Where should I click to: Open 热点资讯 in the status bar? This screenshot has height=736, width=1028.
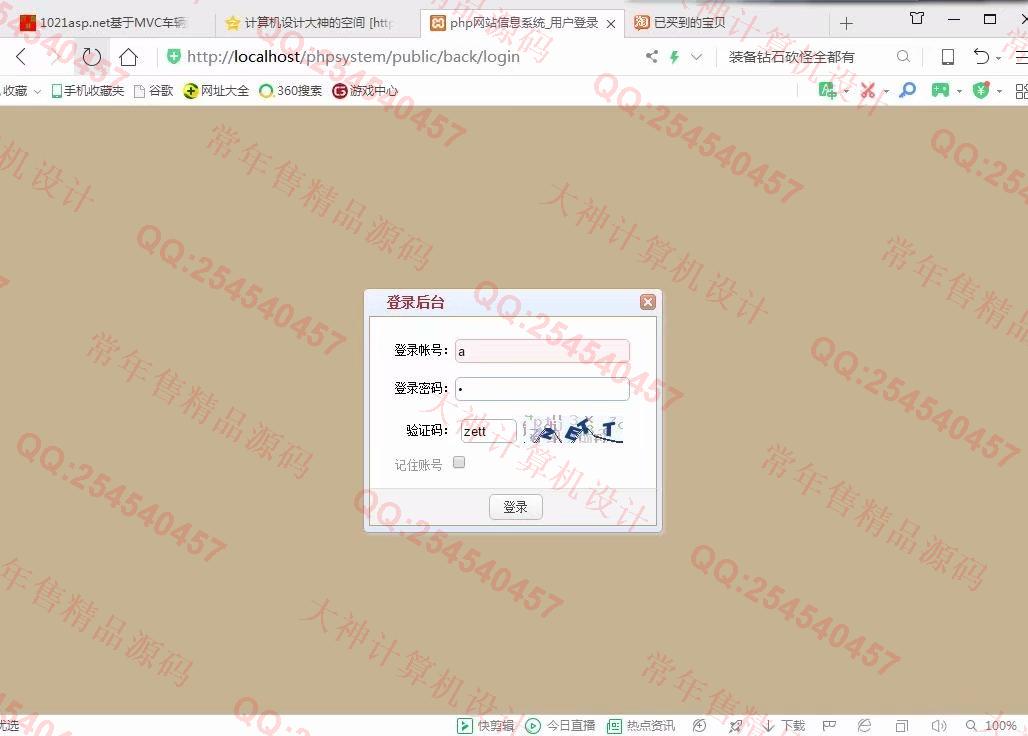641,726
